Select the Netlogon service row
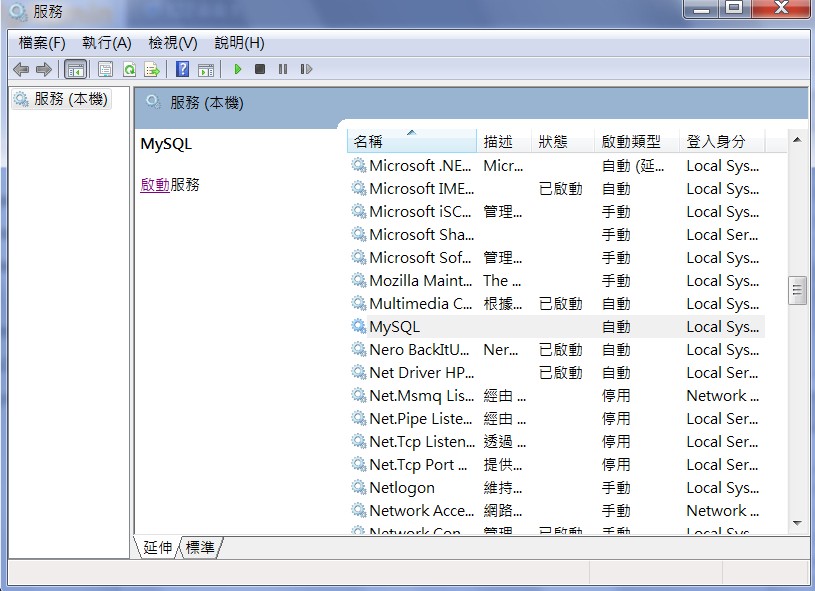Image resolution: width=815 pixels, height=591 pixels. pyautogui.click(x=402, y=488)
